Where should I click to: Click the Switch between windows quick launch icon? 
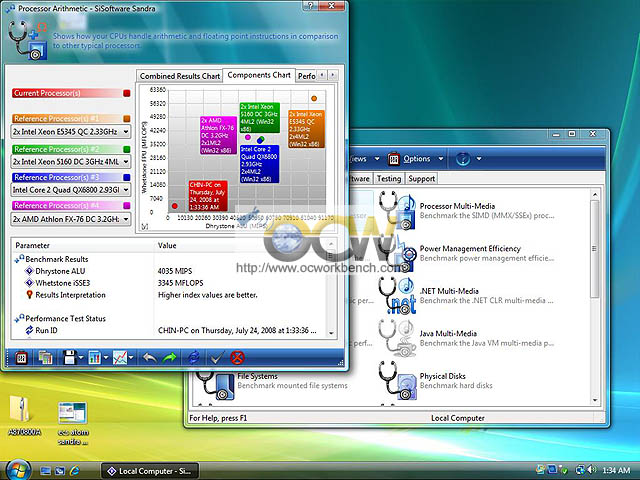pos(60,471)
